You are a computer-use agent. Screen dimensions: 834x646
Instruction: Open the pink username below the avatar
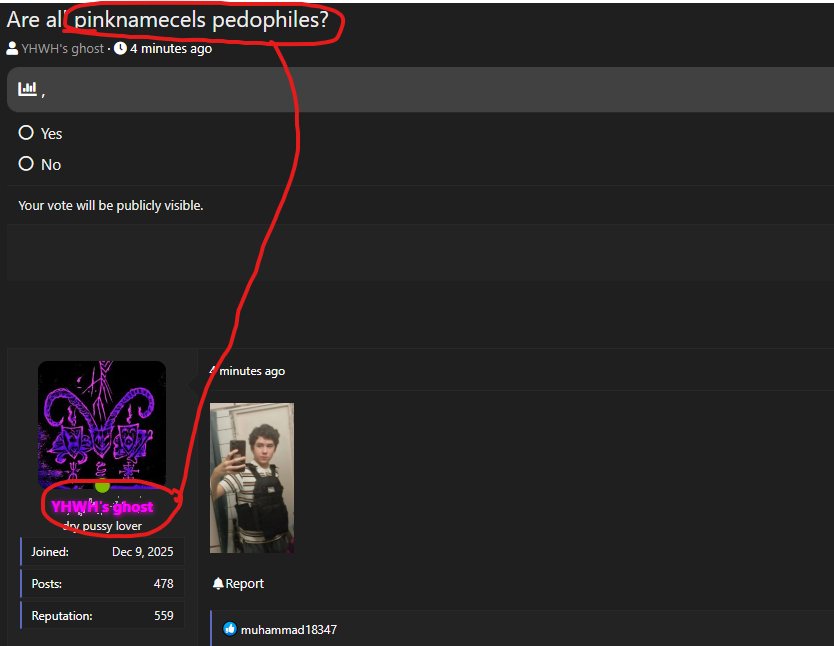(x=102, y=507)
